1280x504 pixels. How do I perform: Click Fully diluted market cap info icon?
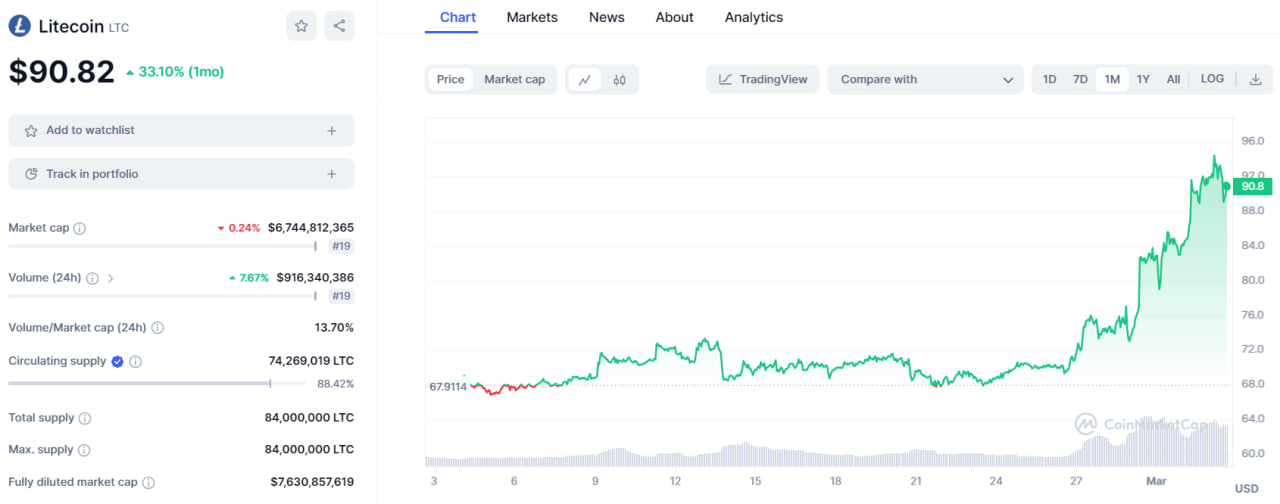(148, 482)
